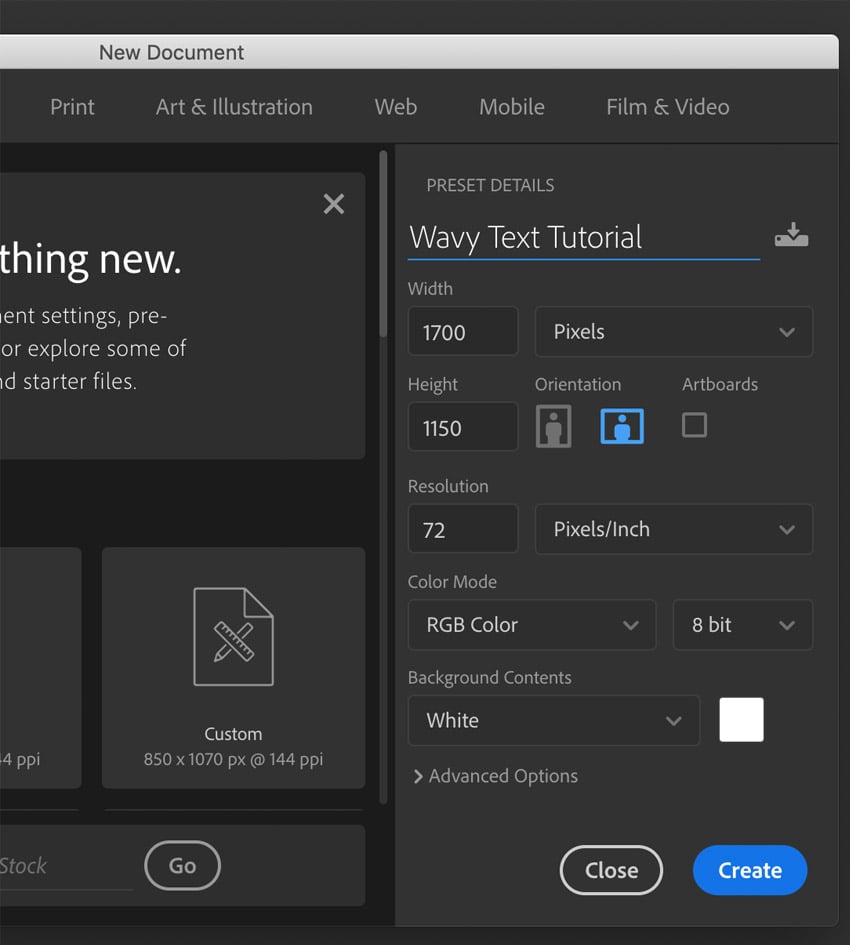850x945 pixels.
Task: Click the Close button
Action: (x=611, y=870)
